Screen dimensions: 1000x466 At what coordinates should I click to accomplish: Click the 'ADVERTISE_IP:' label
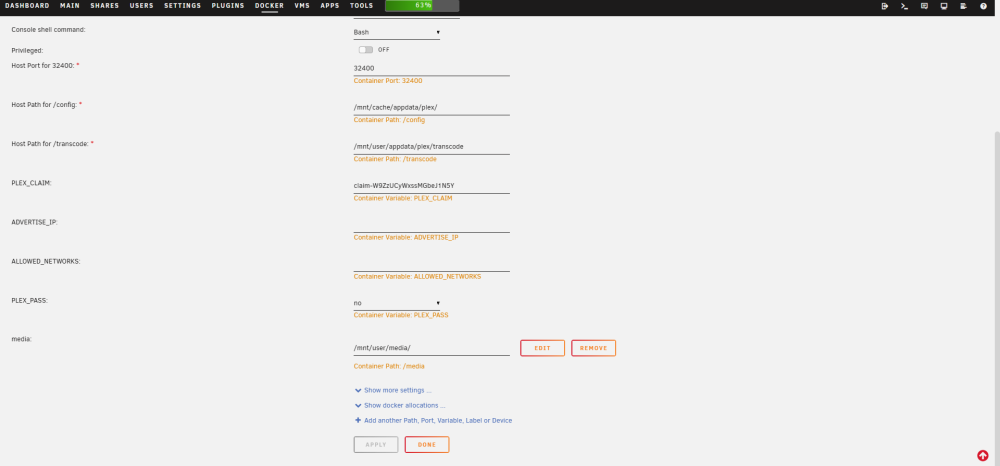click(x=34, y=222)
